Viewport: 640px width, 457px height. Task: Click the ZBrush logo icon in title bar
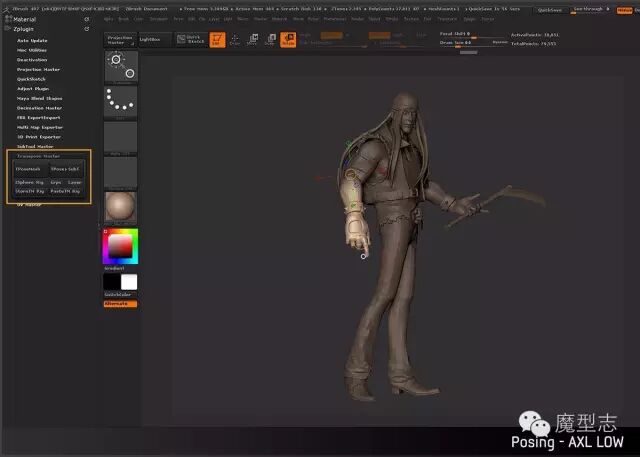pyautogui.click(x=5, y=9)
